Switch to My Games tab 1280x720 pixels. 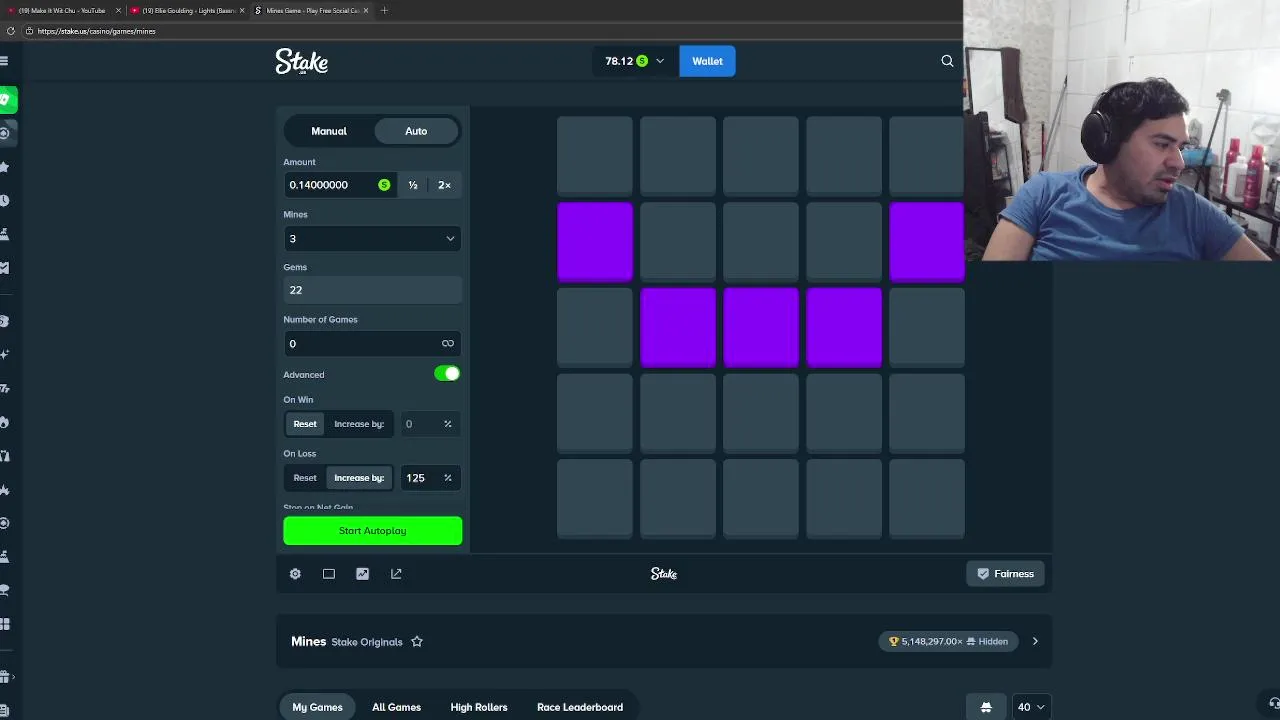click(x=317, y=707)
